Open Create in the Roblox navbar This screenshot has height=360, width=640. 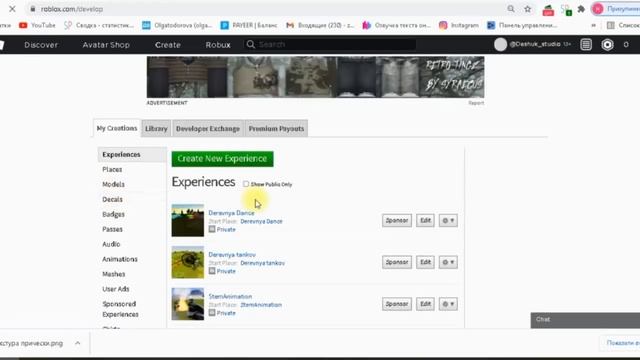pos(168,44)
